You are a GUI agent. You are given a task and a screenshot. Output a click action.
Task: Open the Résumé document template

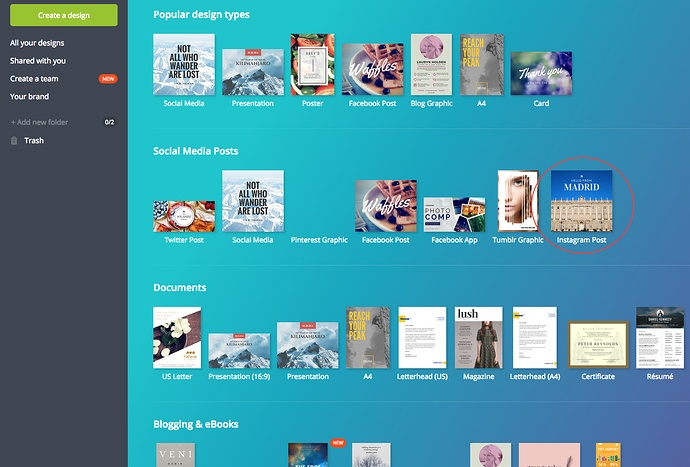pyautogui.click(x=660, y=337)
